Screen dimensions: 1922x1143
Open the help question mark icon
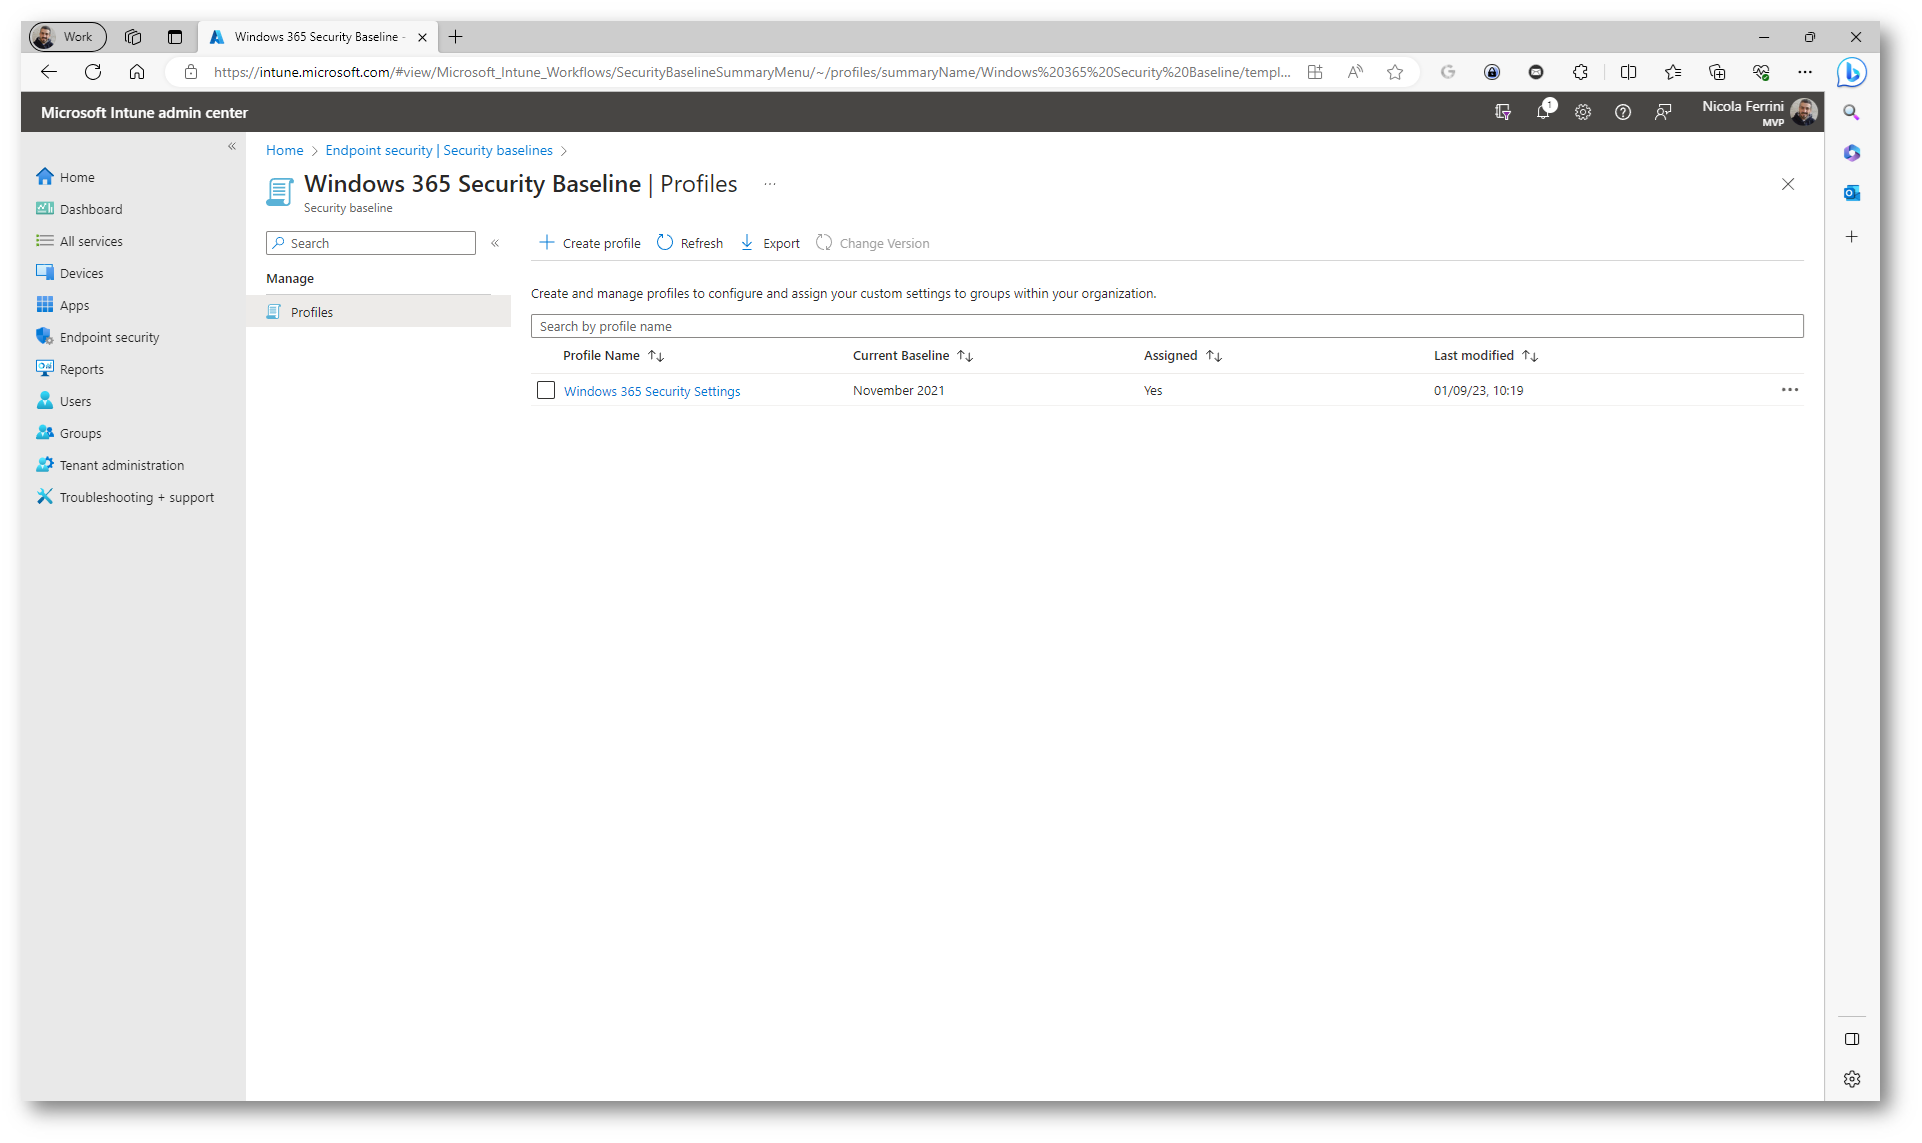click(x=1623, y=112)
